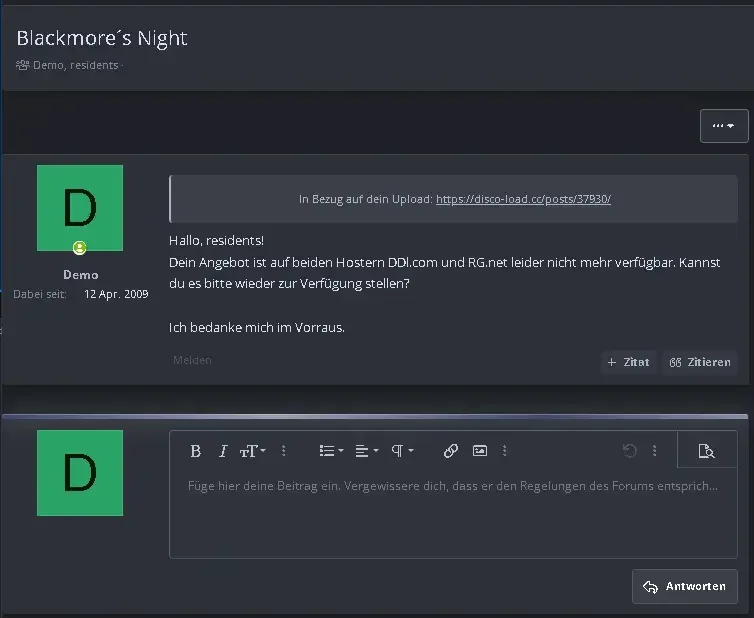Open the list formatting dropdown
This screenshot has height=618, width=754.
point(331,451)
